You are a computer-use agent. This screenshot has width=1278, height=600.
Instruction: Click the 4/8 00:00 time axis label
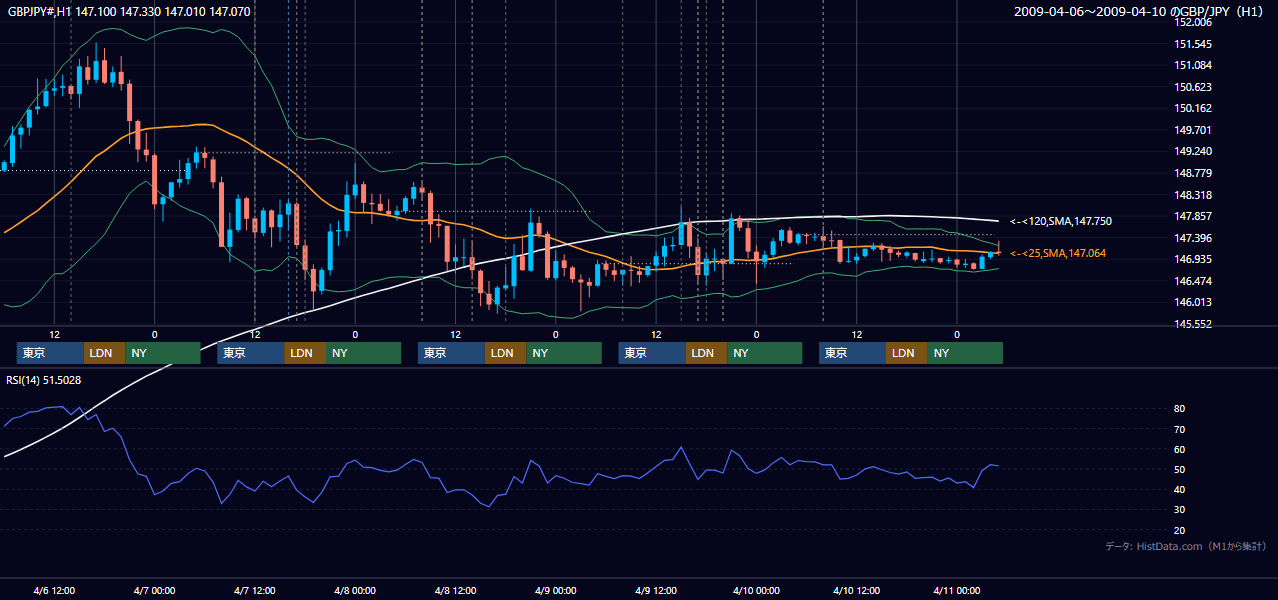355,590
